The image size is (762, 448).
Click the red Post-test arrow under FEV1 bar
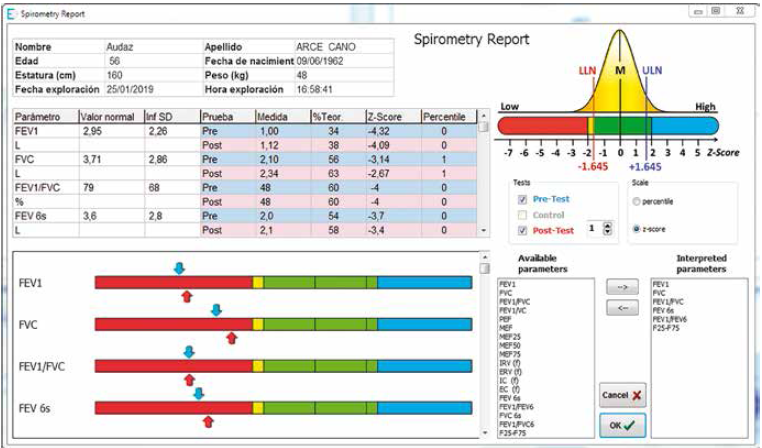click(x=185, y=296)
